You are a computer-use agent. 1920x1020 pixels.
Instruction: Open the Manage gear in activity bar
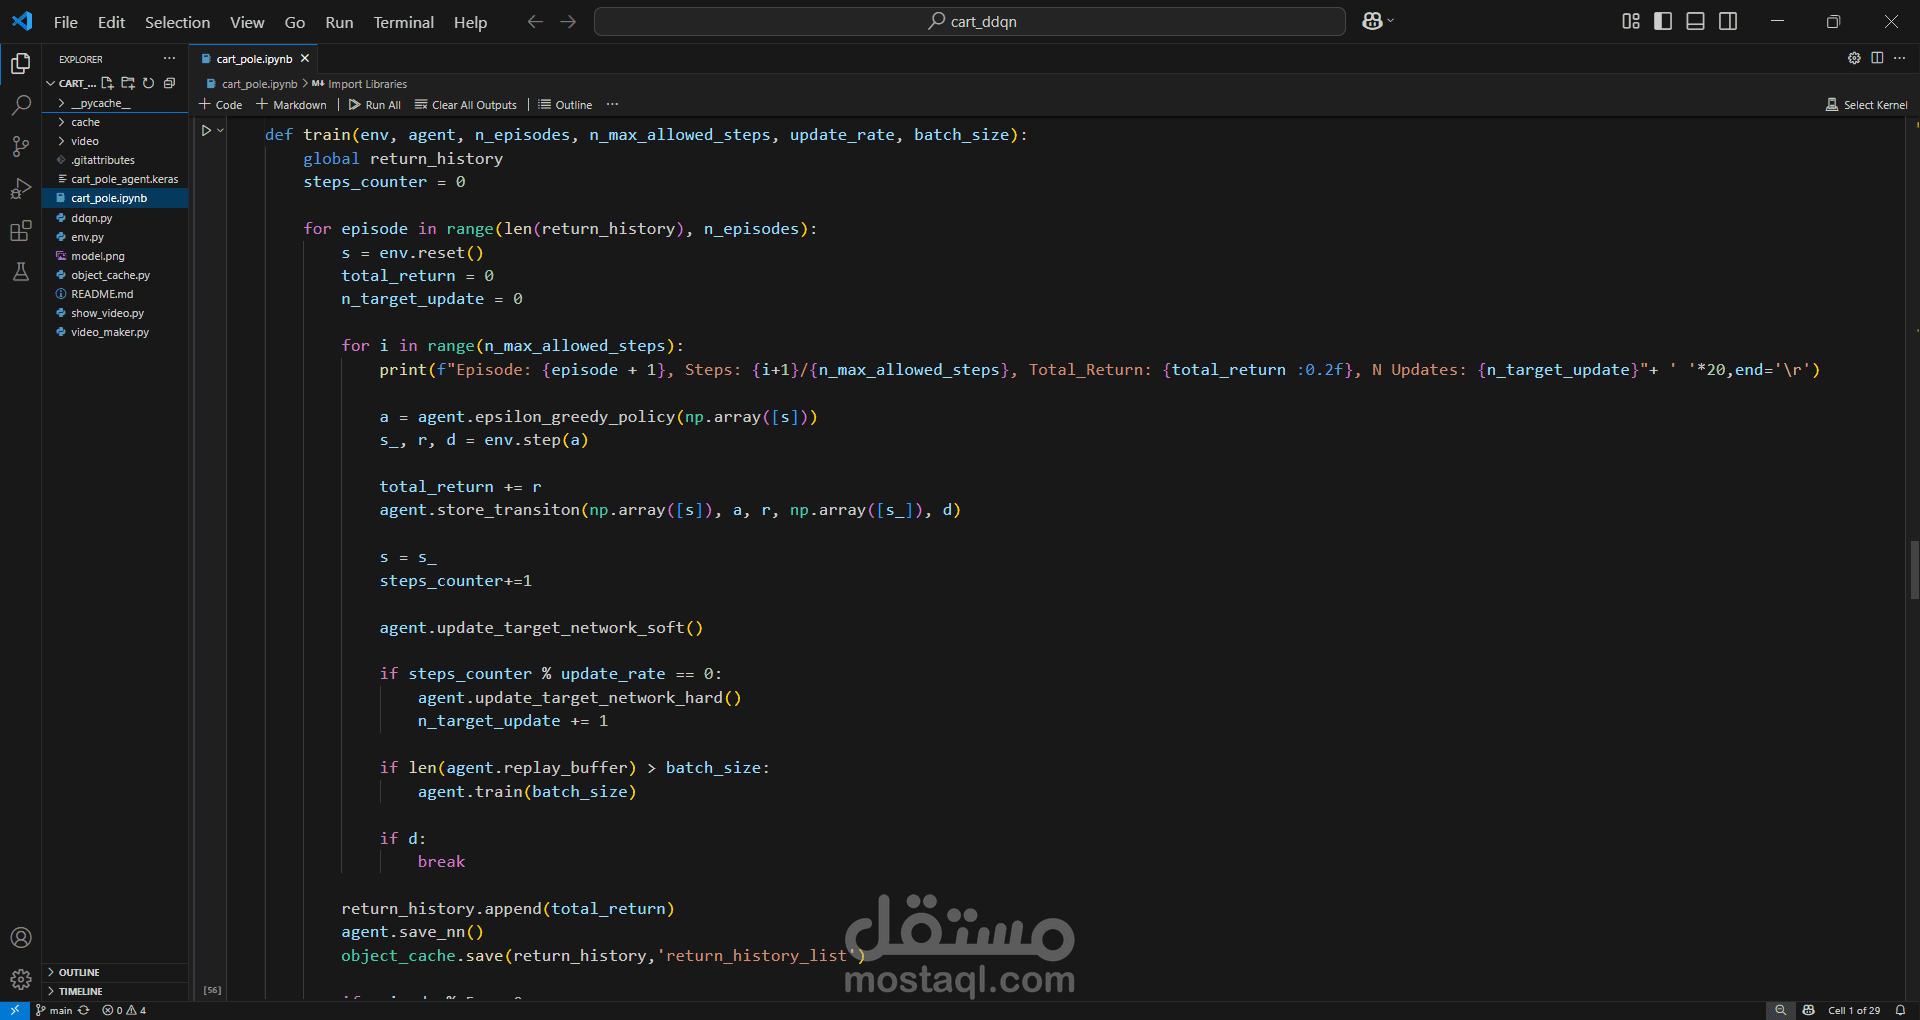coord(20,979)
